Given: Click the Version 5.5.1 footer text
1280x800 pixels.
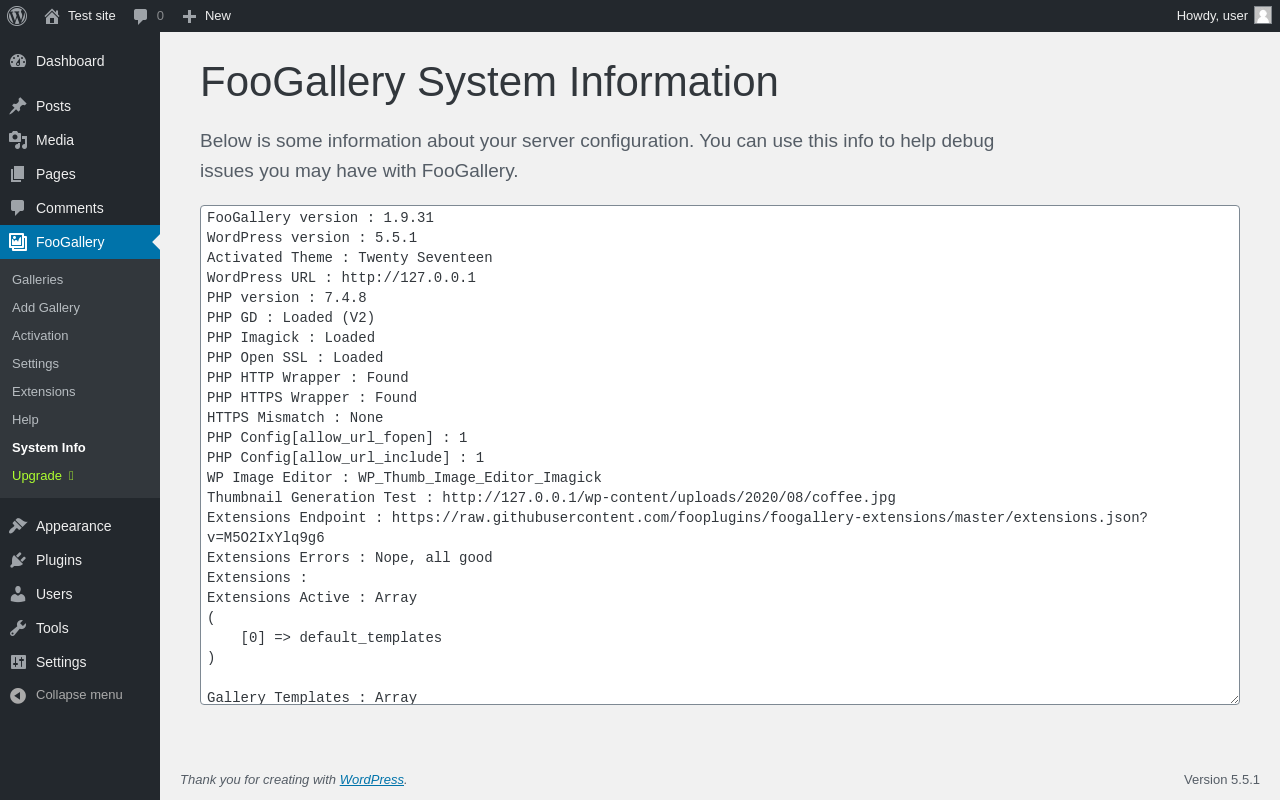Looking at the screenshot, I should click(1222, 780).
